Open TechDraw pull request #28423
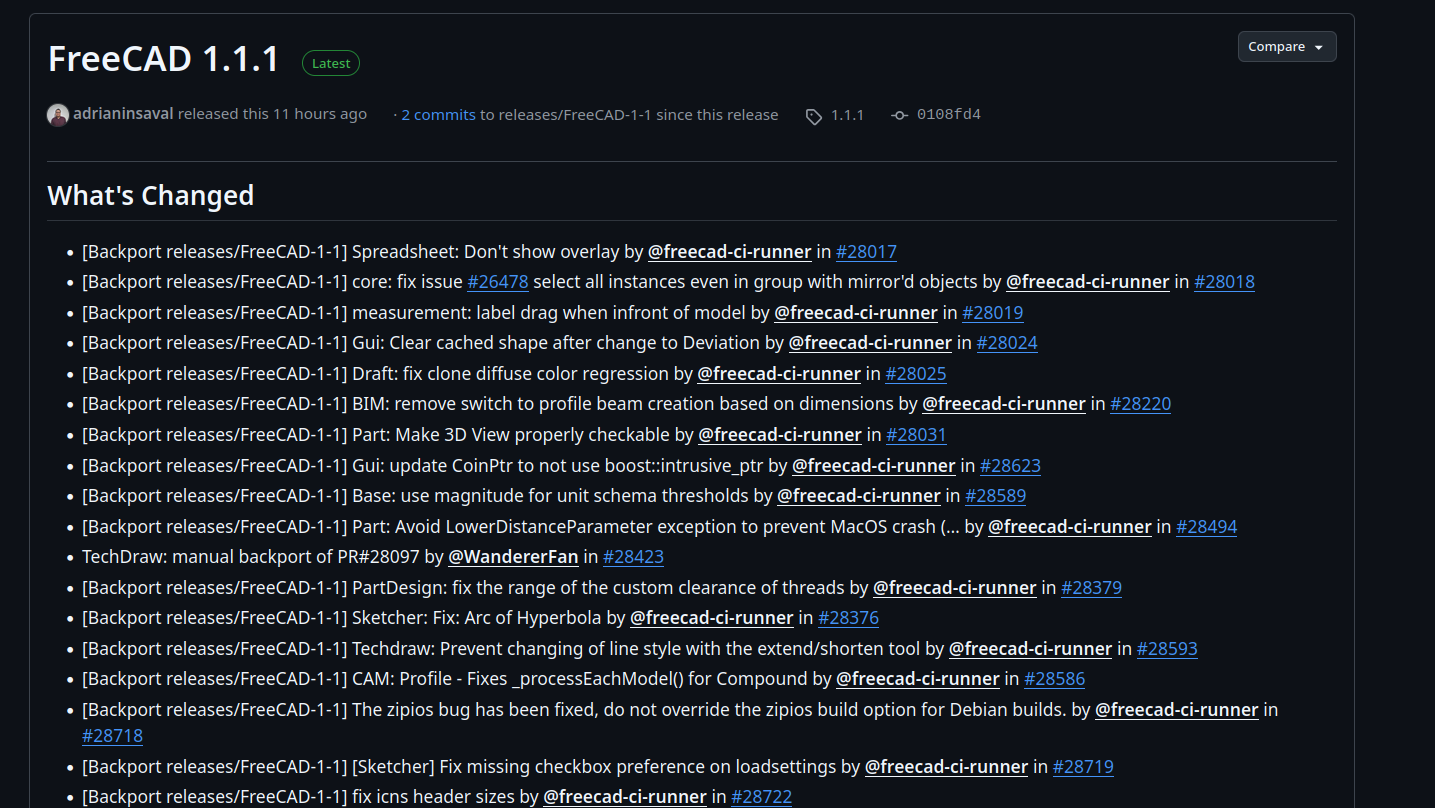1435x808 pixels. point(633,557)
